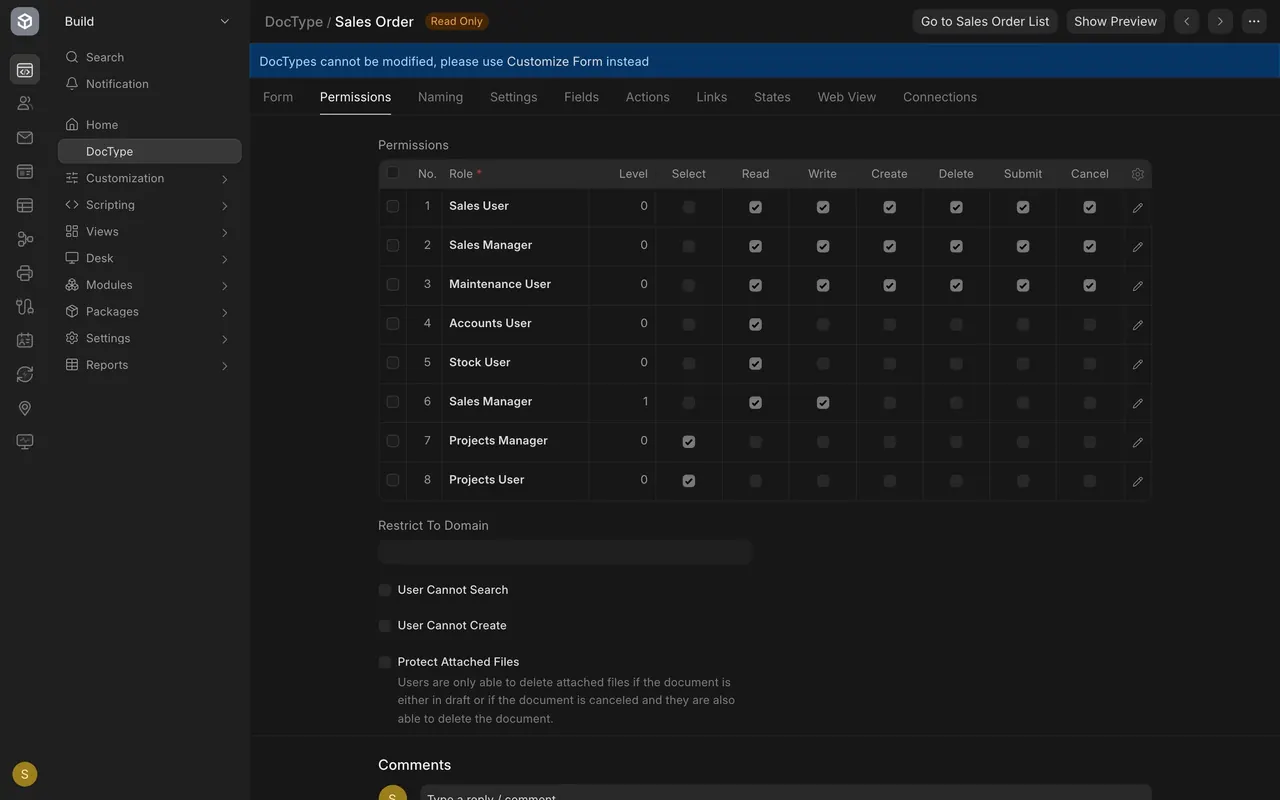1280x800 pixels.
Task: Expand the Reports sidebar section
Action: pos(224,366)
